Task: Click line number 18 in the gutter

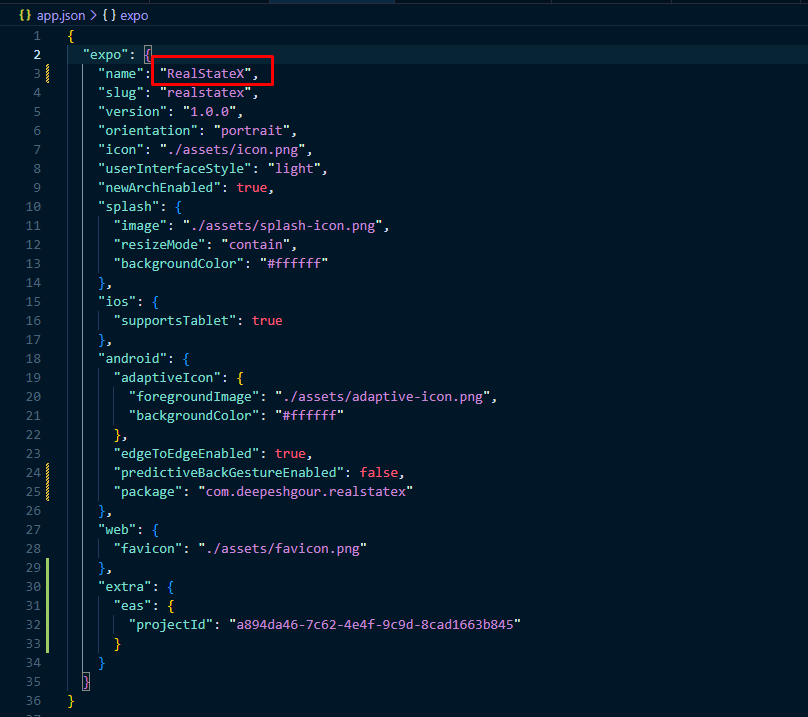Action: (35, 358)
